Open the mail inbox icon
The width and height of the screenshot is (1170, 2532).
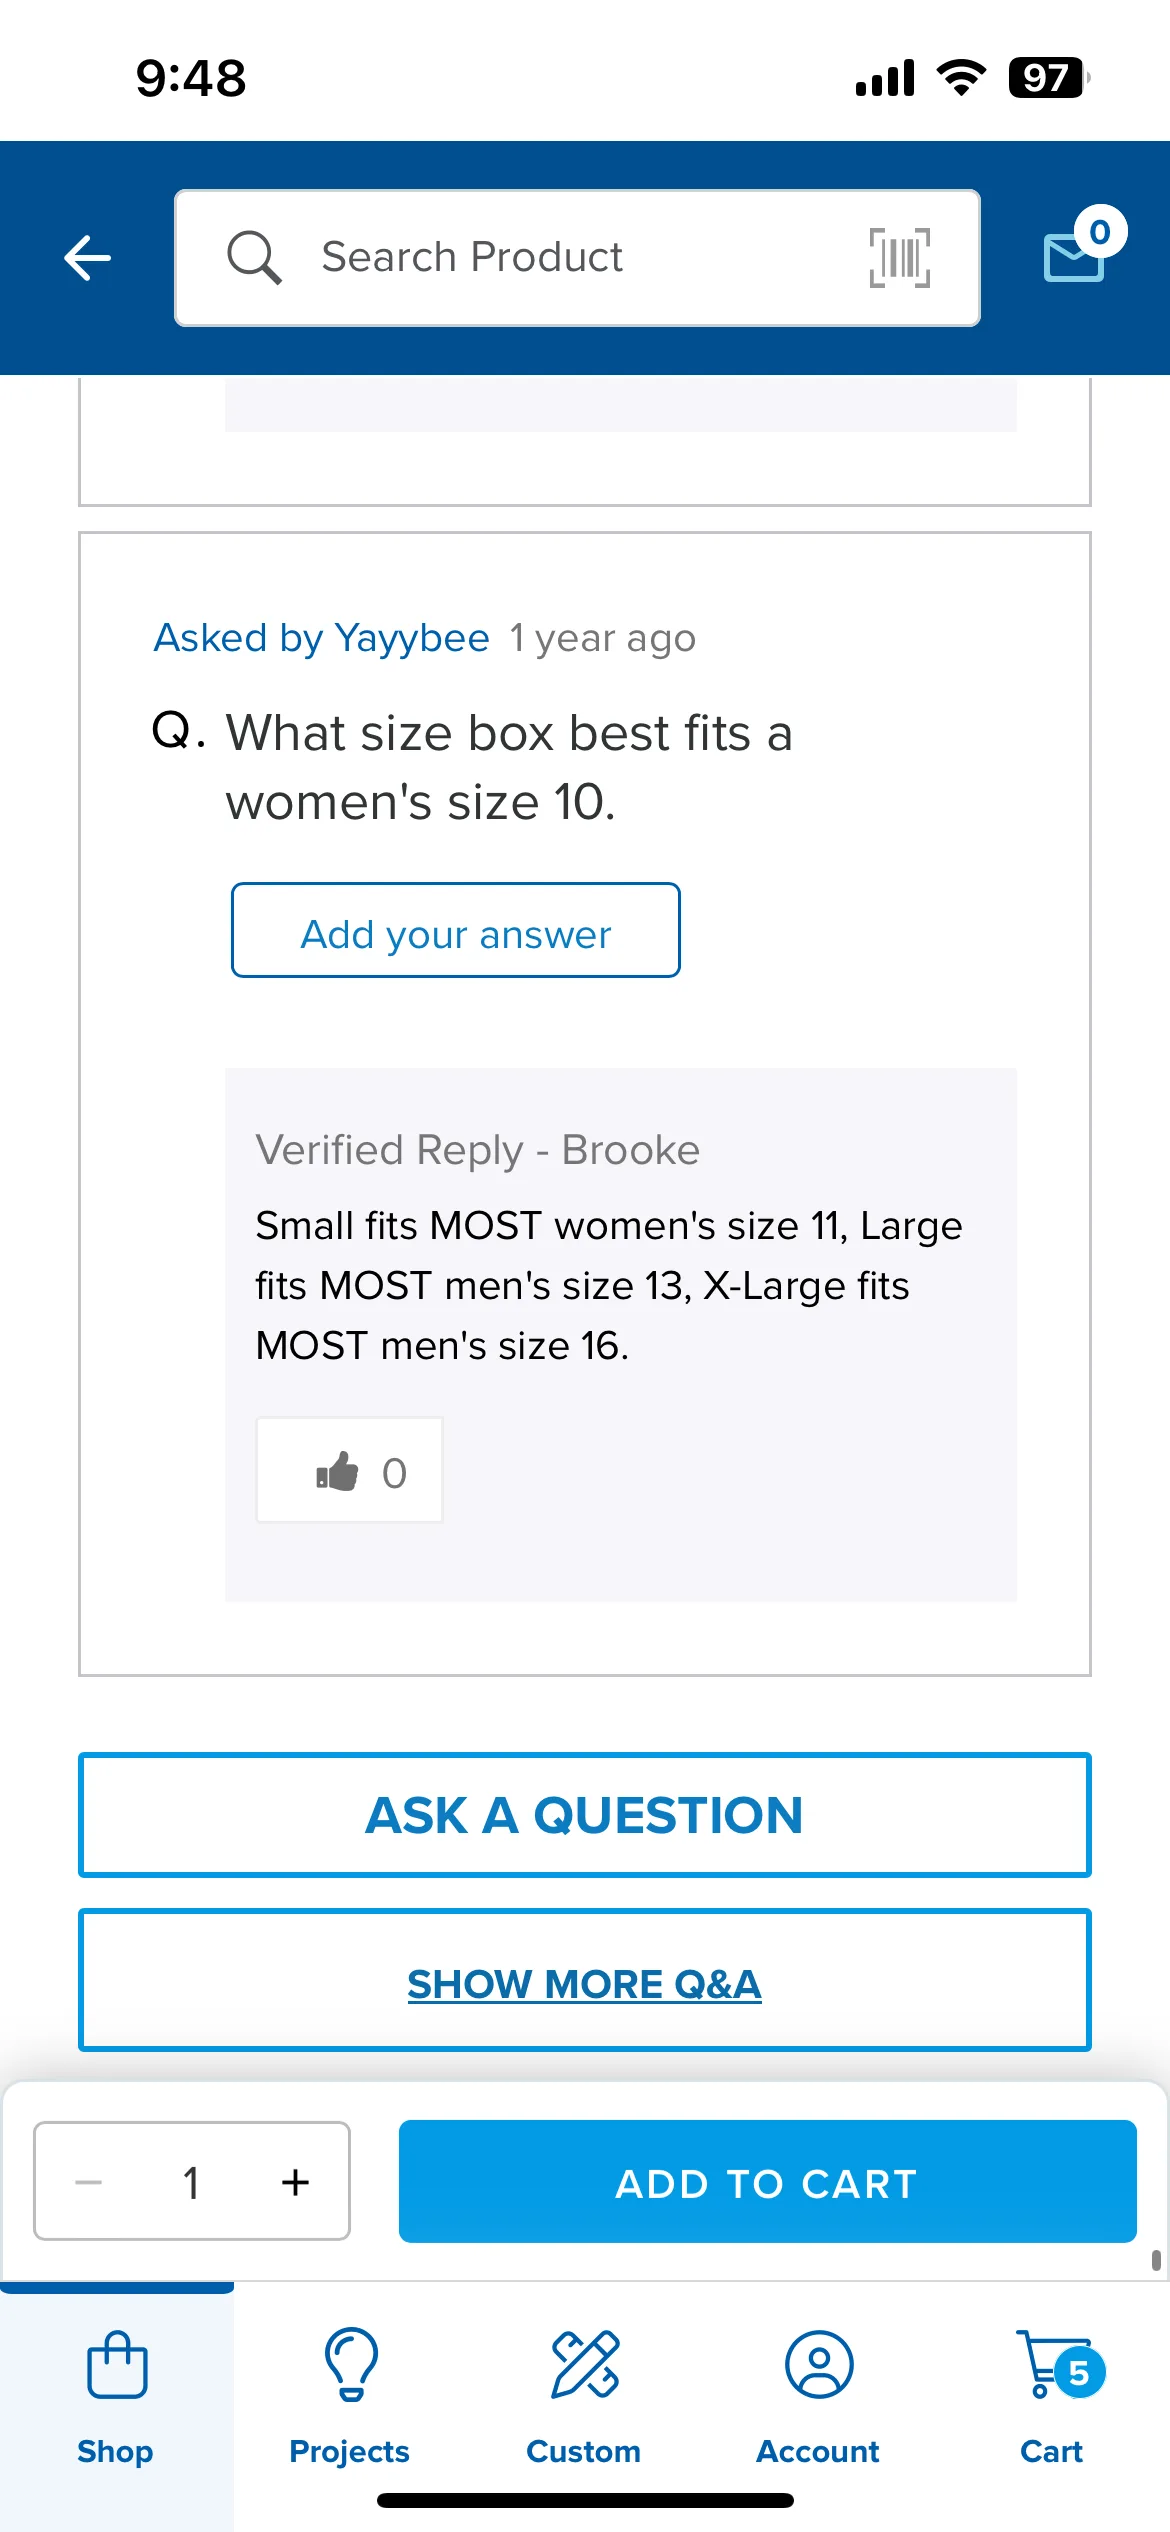1074,257
